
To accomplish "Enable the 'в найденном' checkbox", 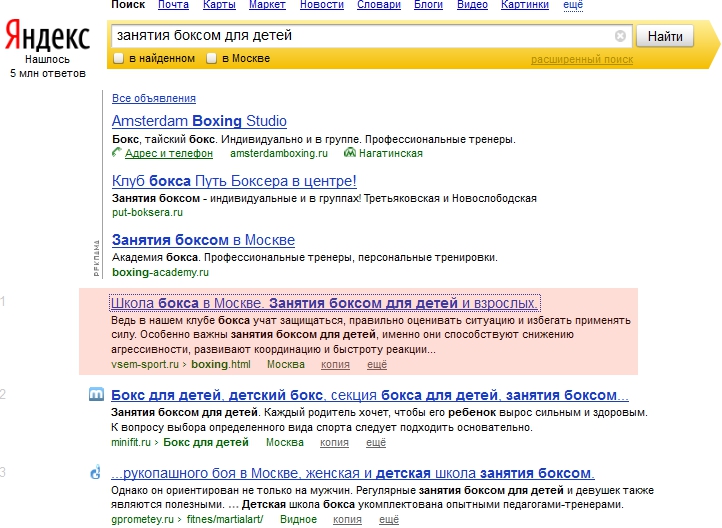I will (x=118, y=58).
